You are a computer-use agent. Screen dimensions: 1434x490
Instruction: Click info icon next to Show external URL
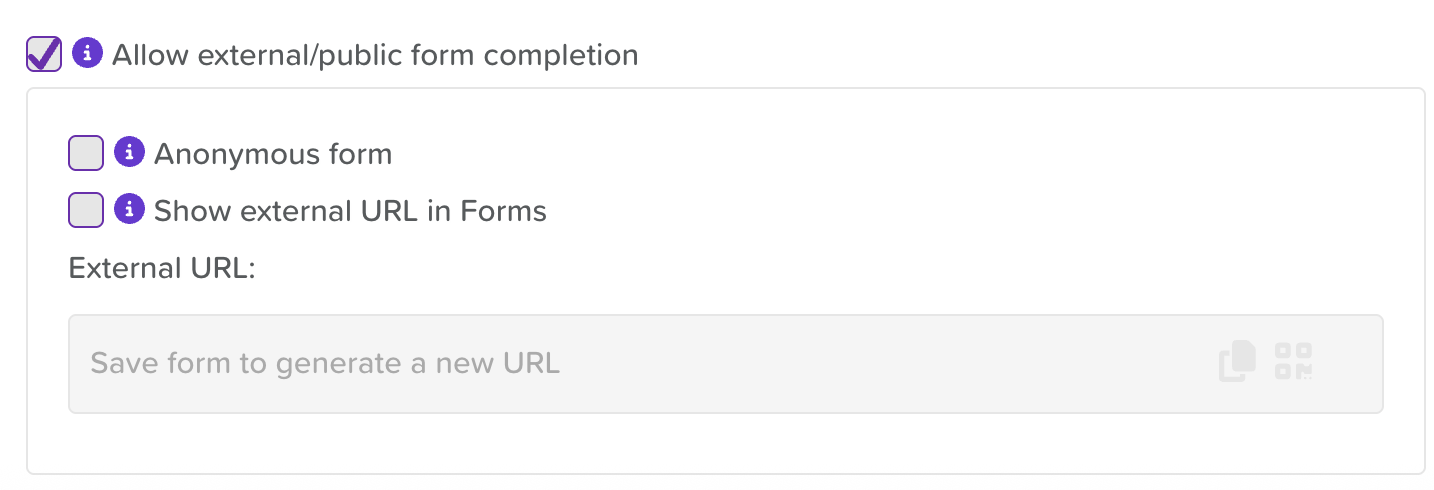(x=130, y=210)
